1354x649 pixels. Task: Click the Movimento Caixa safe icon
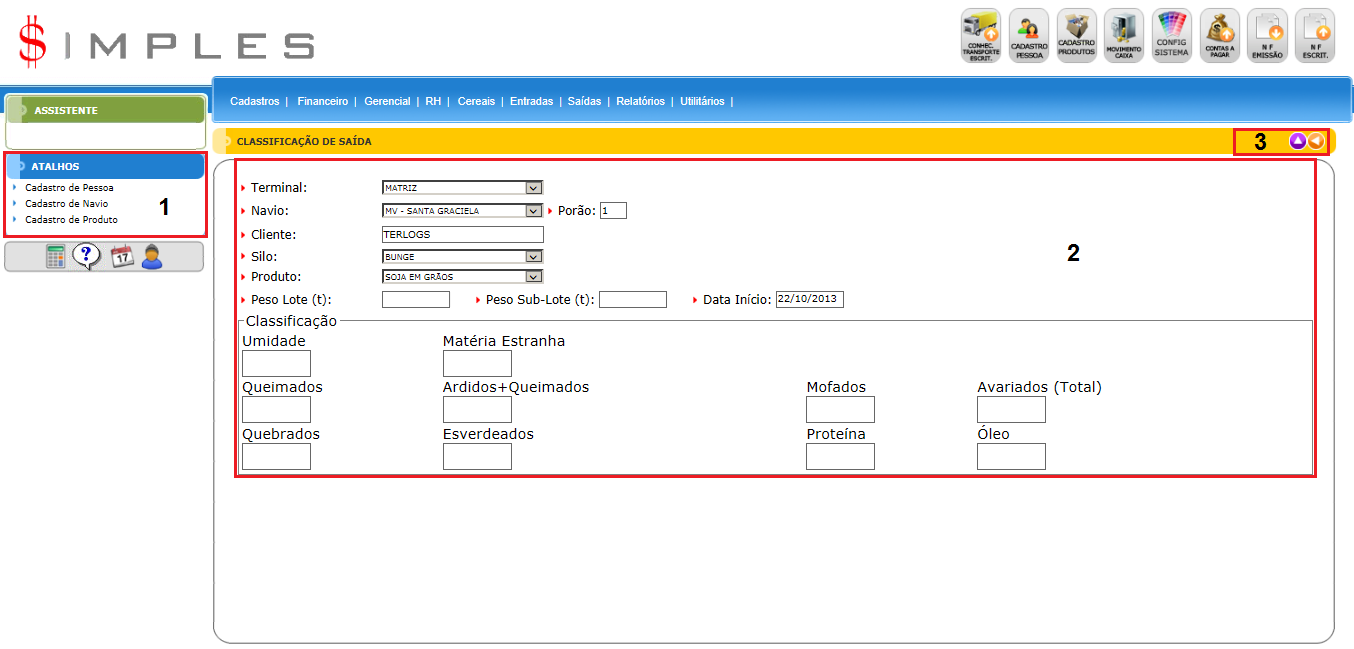click(x=1124, y=35)
